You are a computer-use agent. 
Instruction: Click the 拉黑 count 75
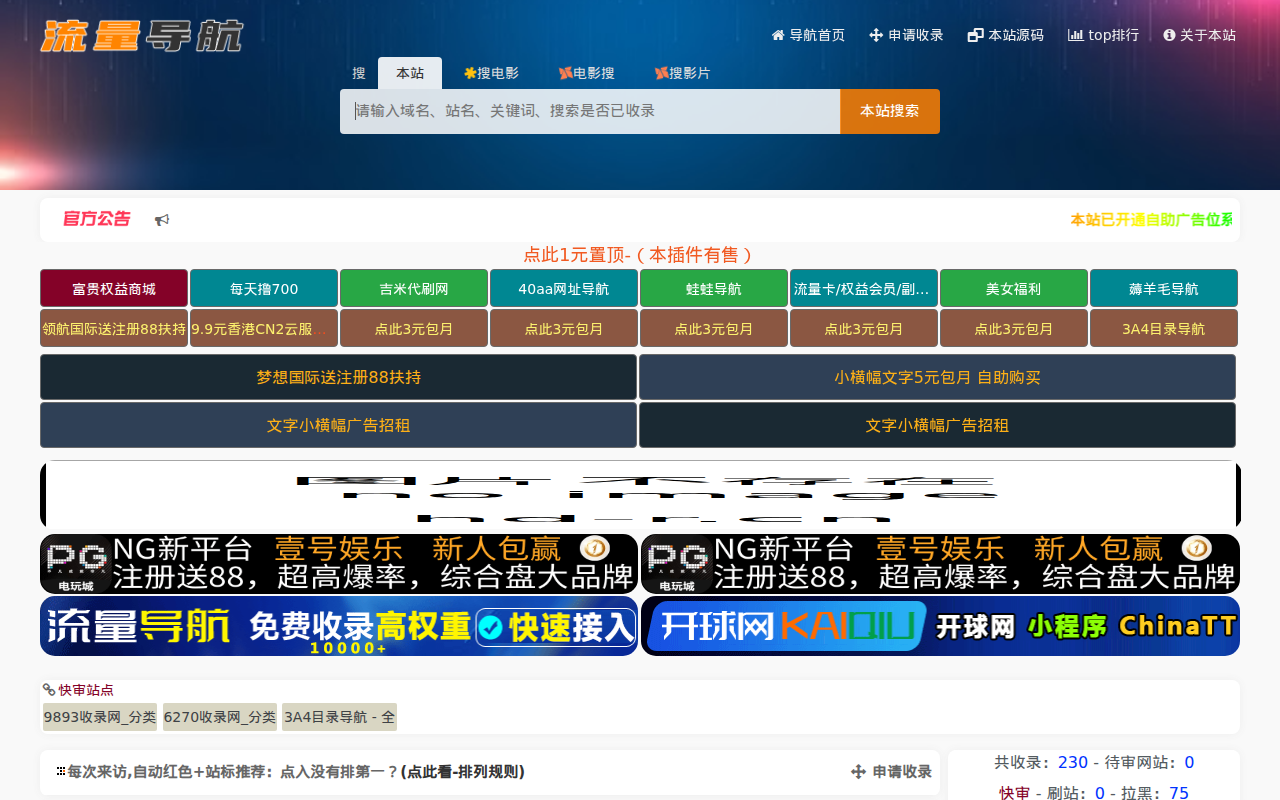pyautogui.click(x=1179, y=793)
